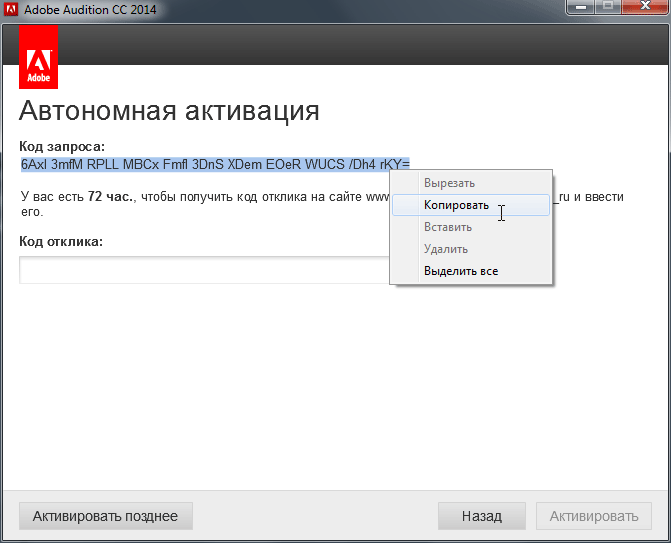The image size is (671, 543).
Task: Click the Автономная активация heading
Action: pos(169,111)
